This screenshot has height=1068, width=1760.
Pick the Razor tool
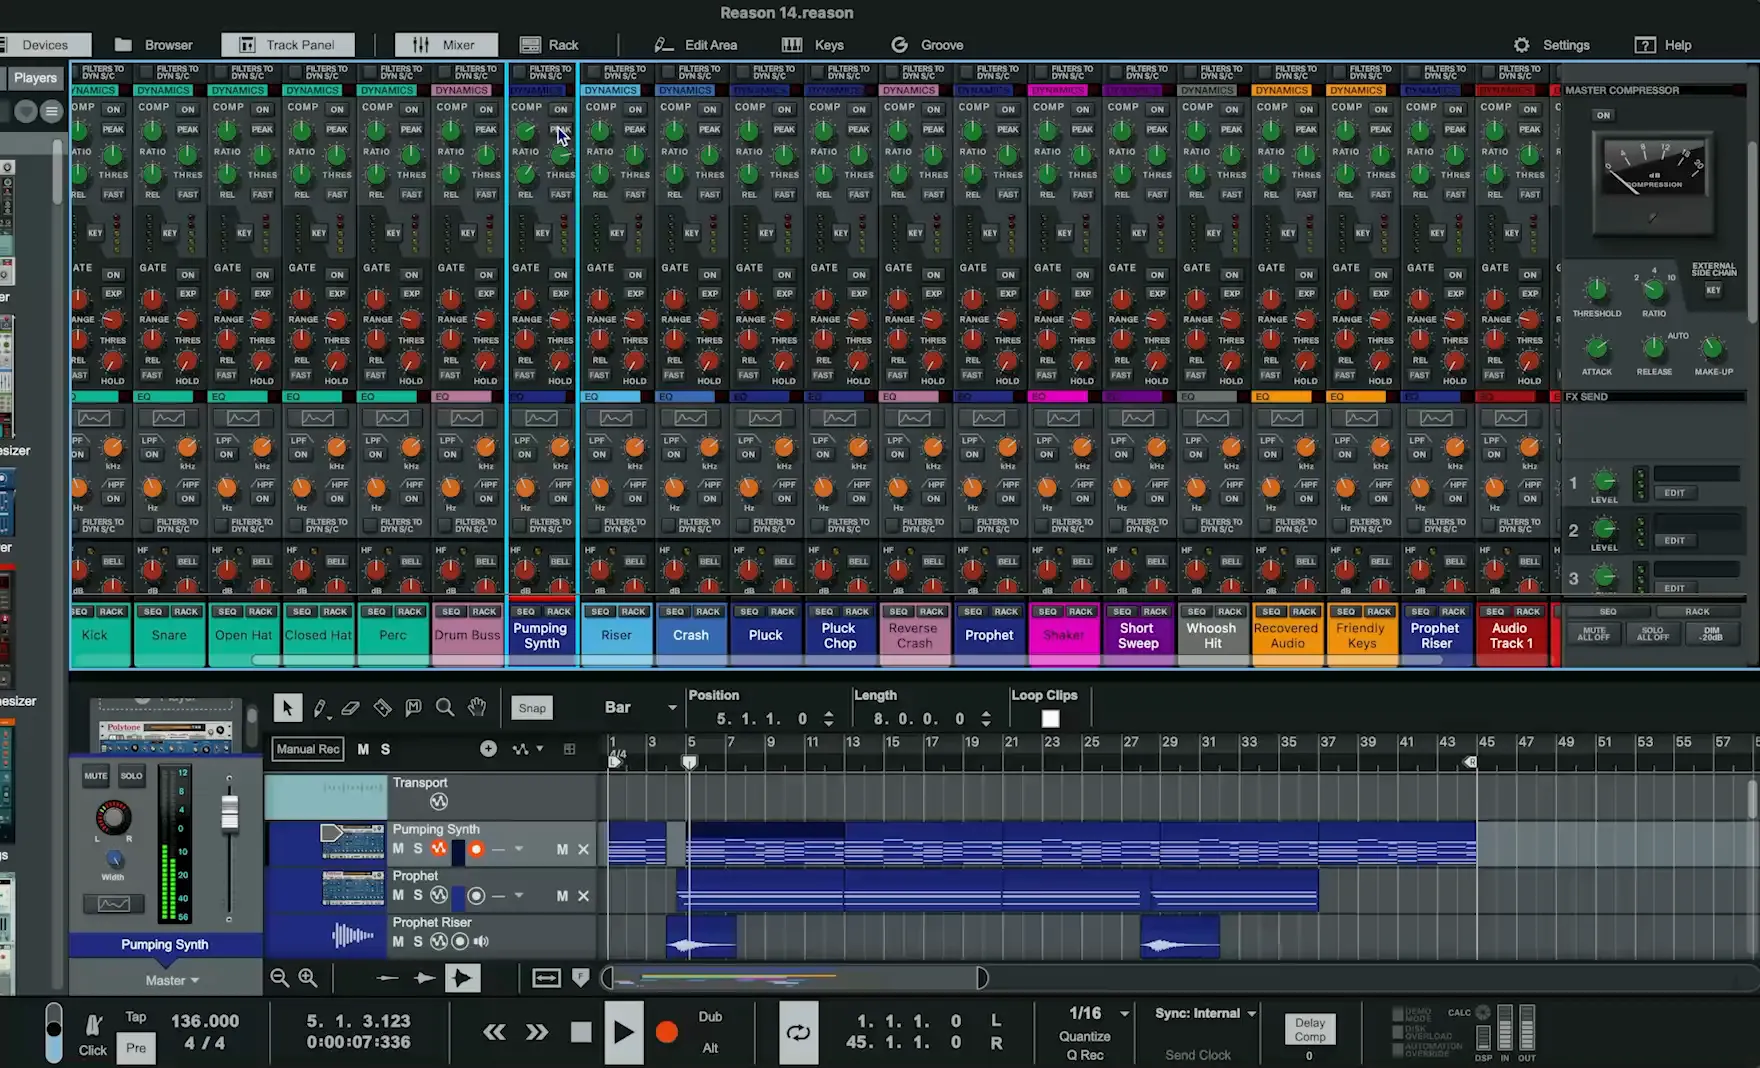(382, 708)
